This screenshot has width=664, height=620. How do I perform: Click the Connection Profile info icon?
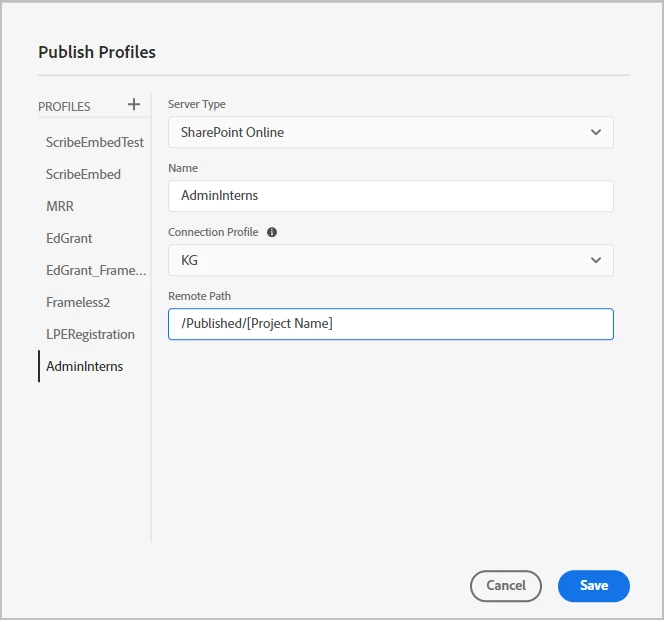[272, 232]
